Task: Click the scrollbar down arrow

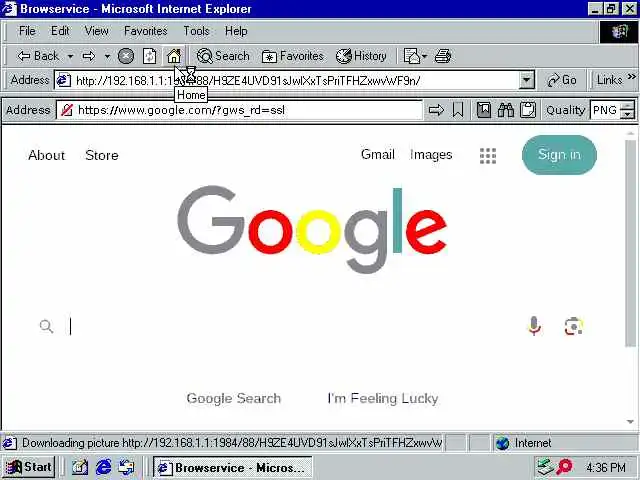Action: (631, 421)
